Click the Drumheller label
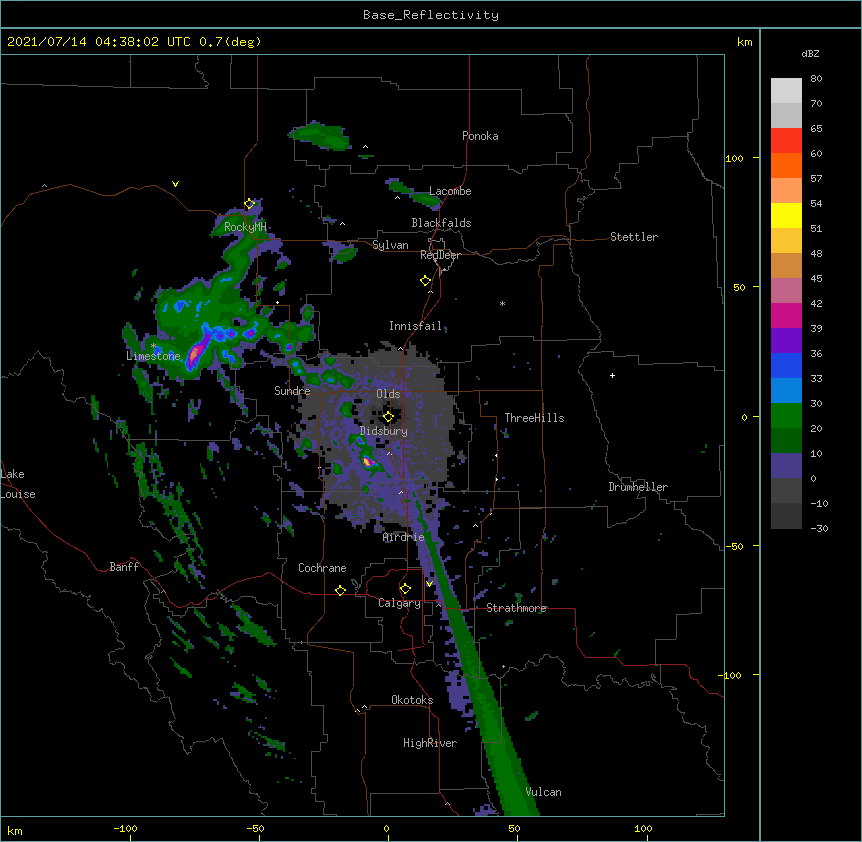 click(x=638, y=487)
